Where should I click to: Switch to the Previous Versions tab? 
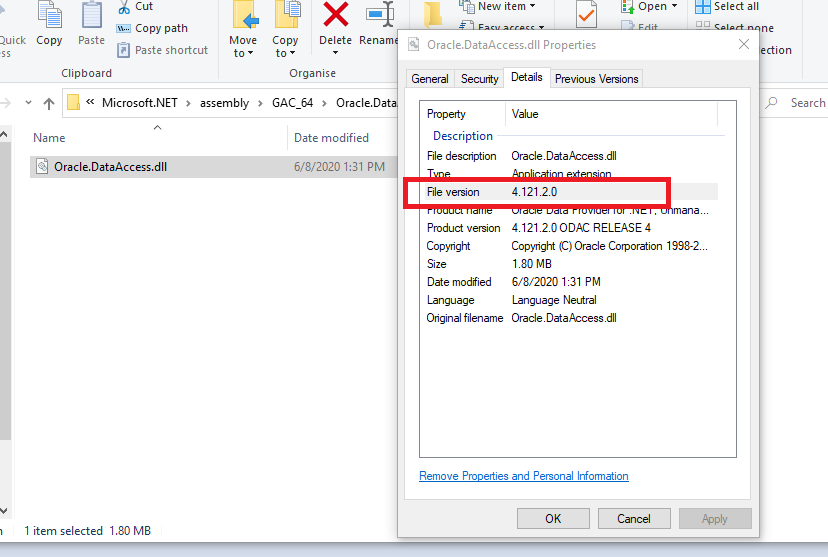(596, 79)
